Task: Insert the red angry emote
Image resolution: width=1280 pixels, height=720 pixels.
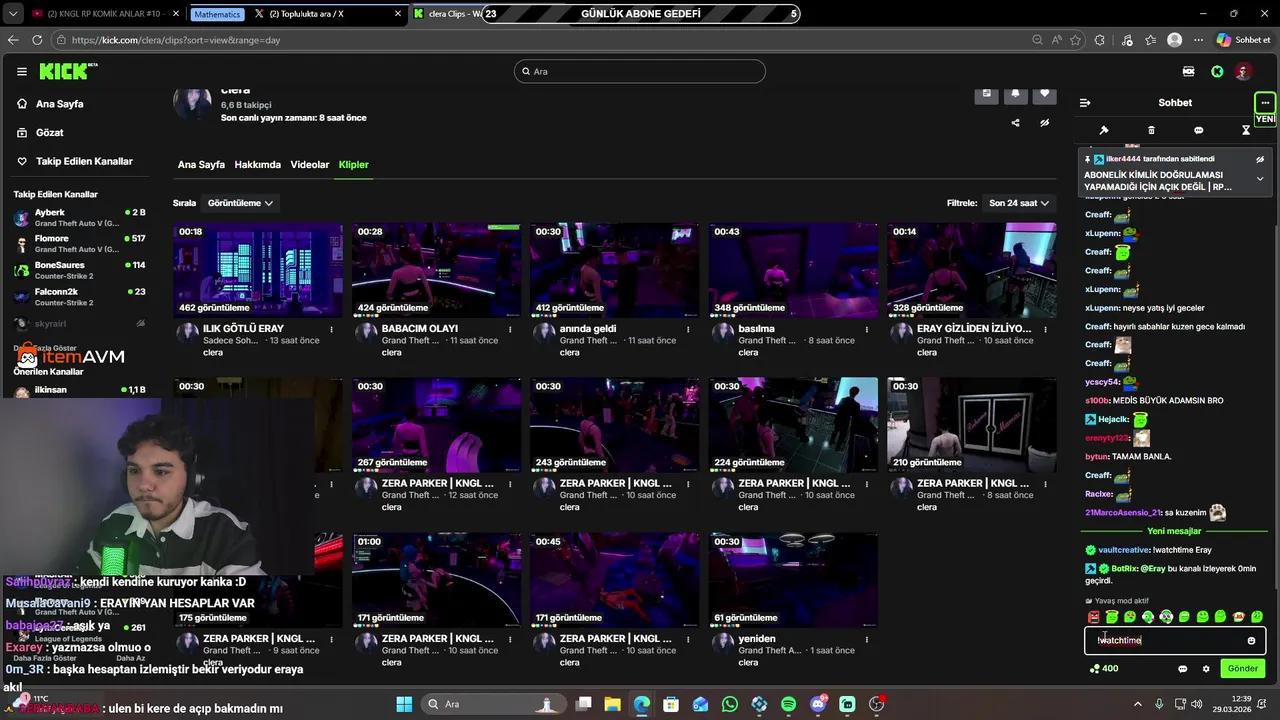Action: tap(1093, 617)
